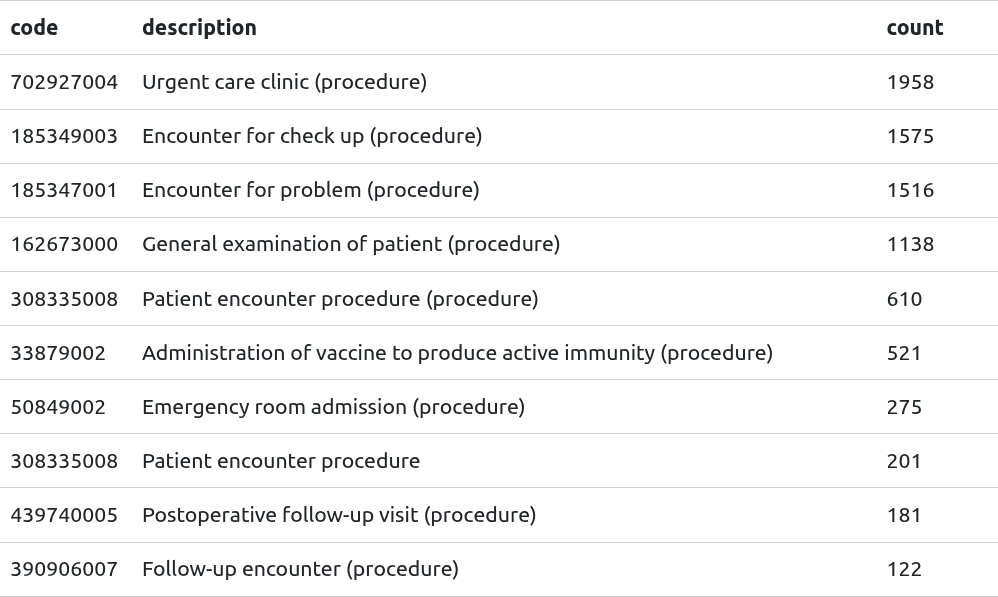Click the "code" column header
Viewport: 998px width, 597px height.
pyautogui.click(x=34, y=28)
